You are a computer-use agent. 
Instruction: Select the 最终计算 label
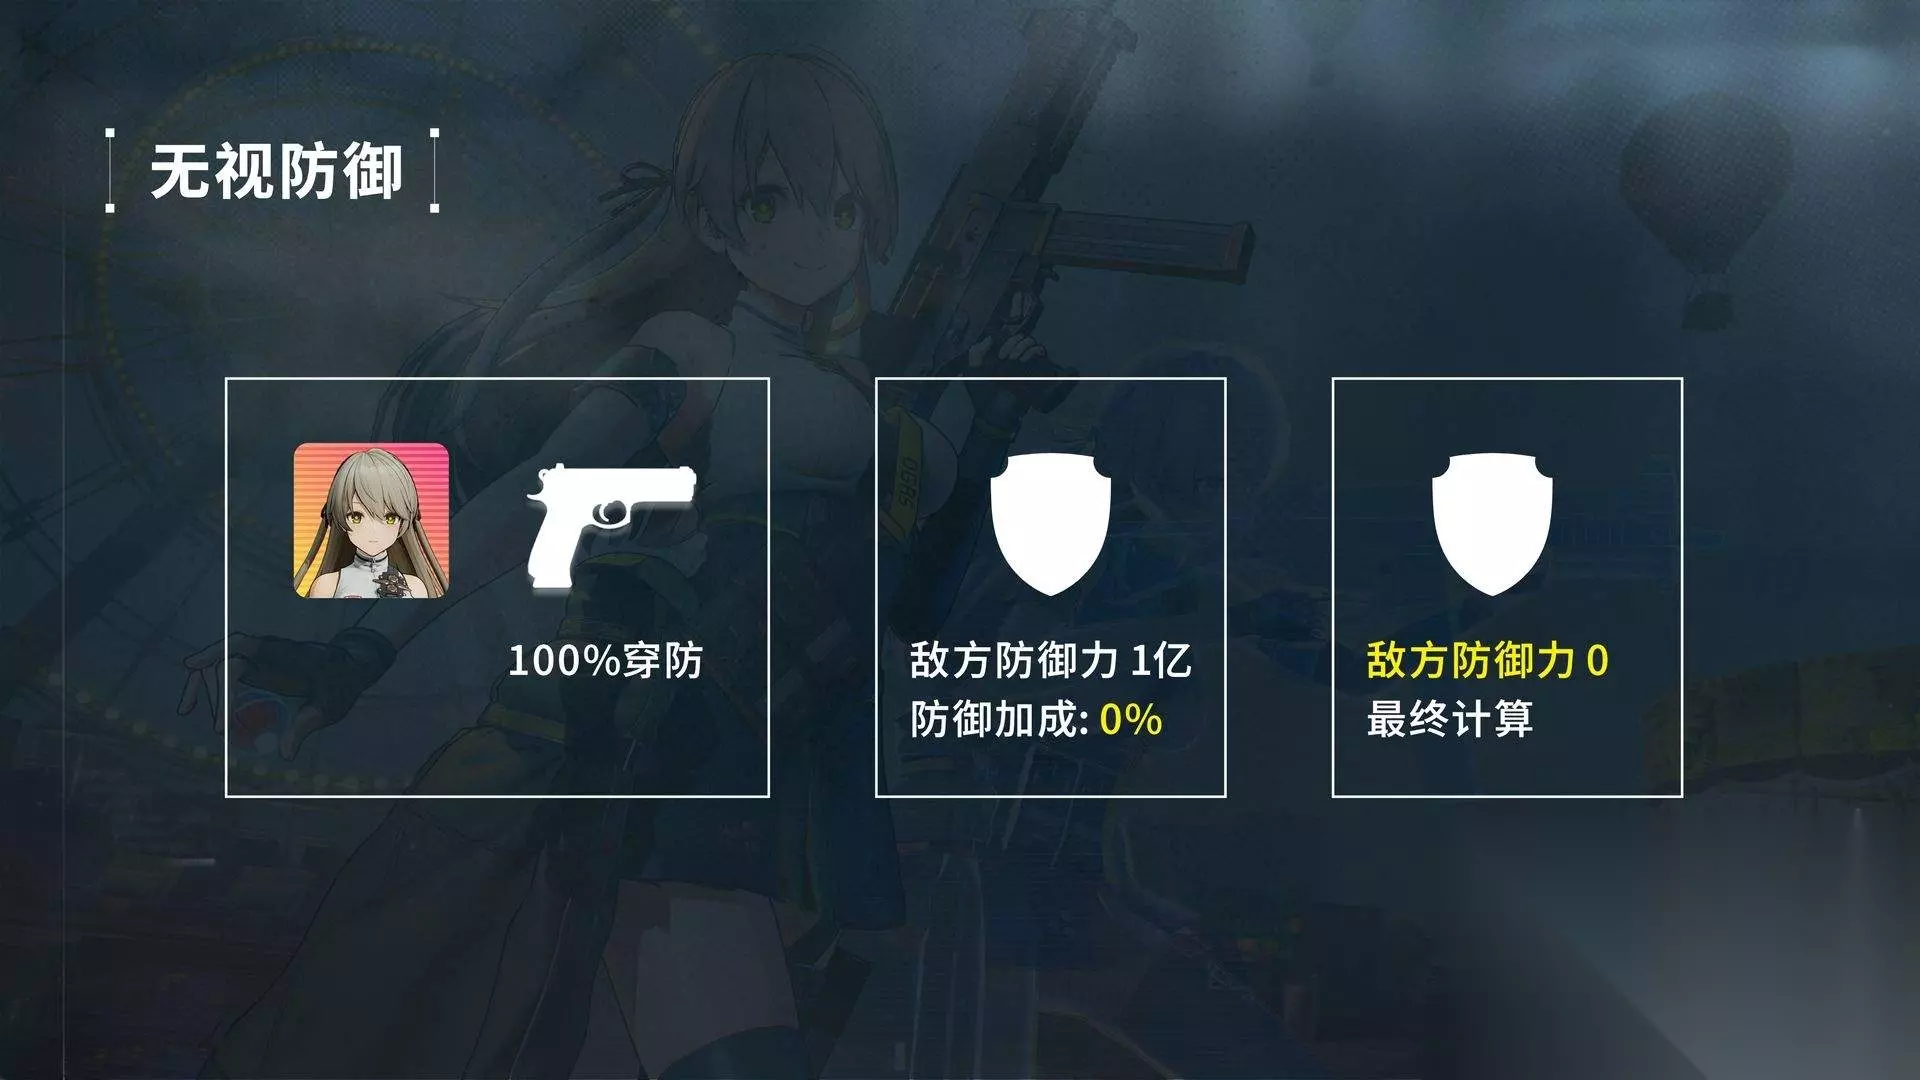click(x=1450, y=719)
